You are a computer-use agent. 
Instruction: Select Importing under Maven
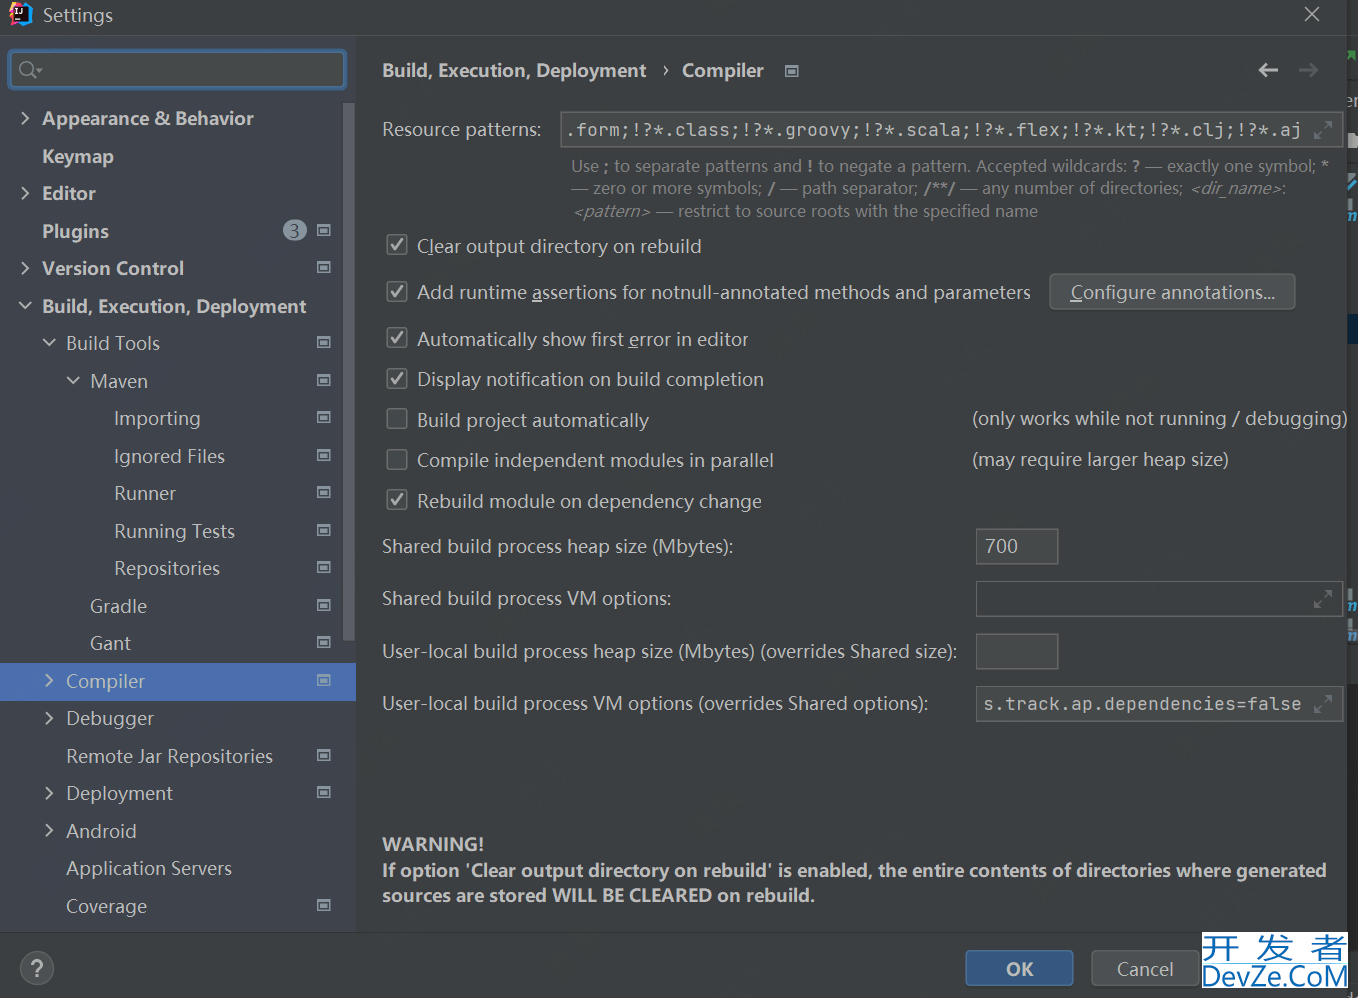pyautogui.click(x=157, y=418)
